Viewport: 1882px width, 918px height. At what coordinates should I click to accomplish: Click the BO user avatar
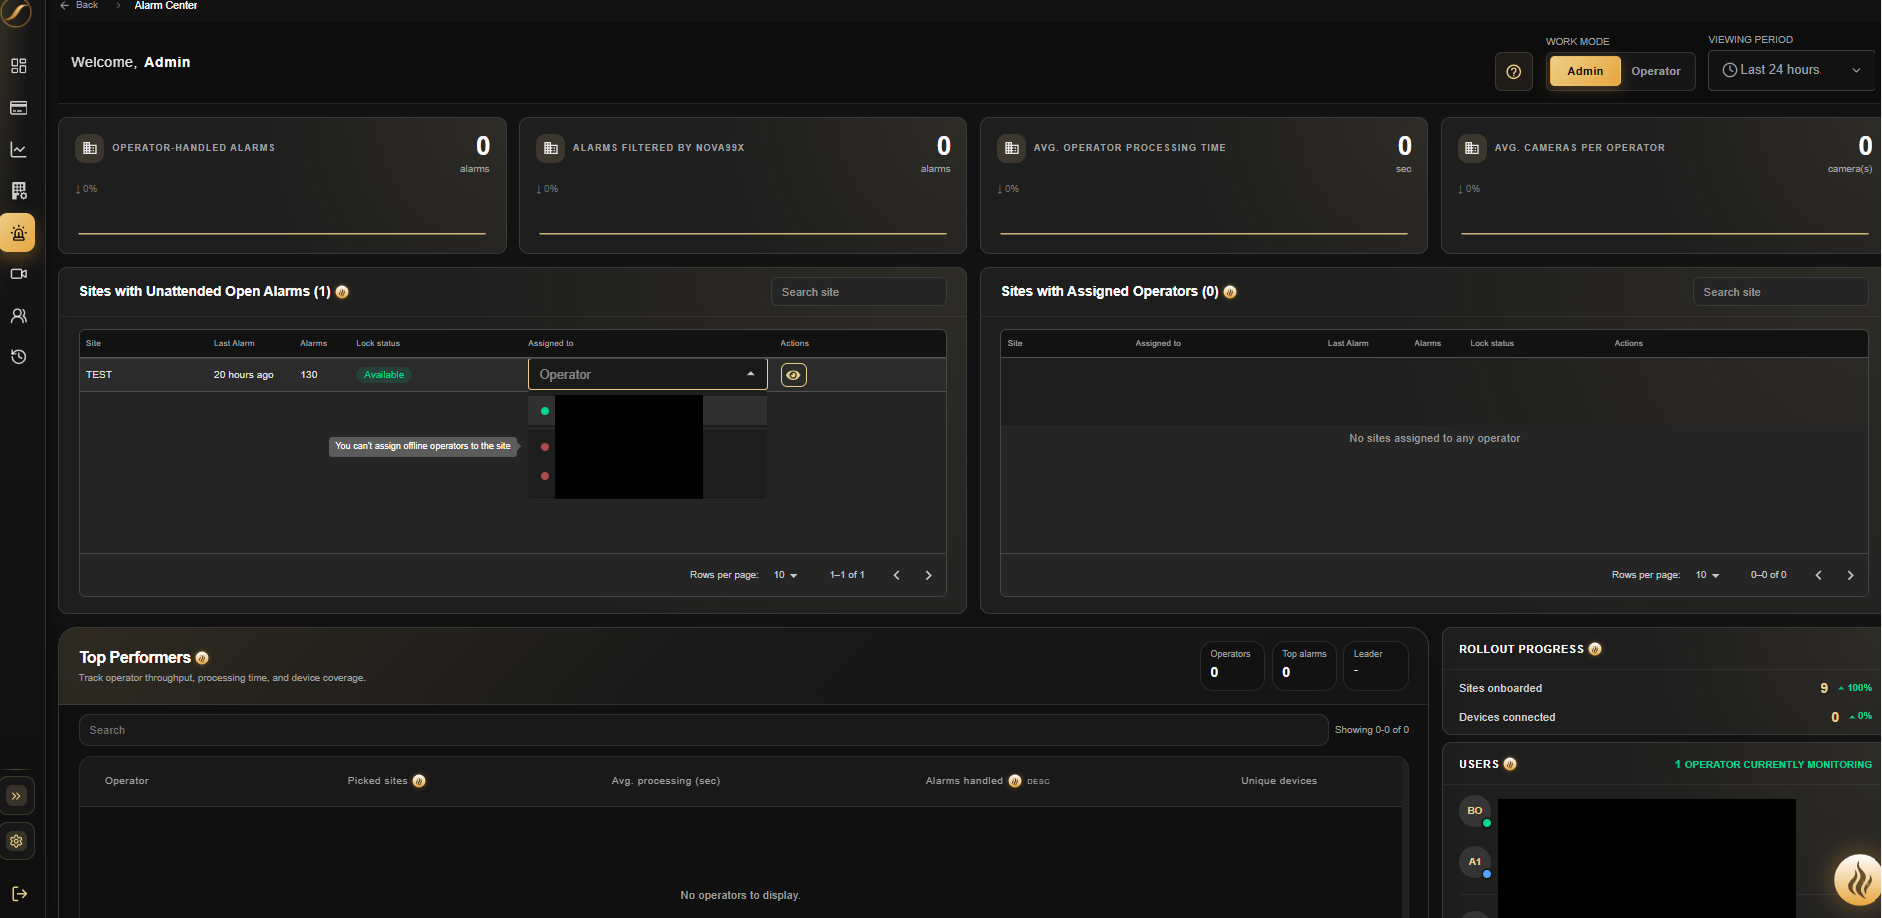click(1475, 811)
